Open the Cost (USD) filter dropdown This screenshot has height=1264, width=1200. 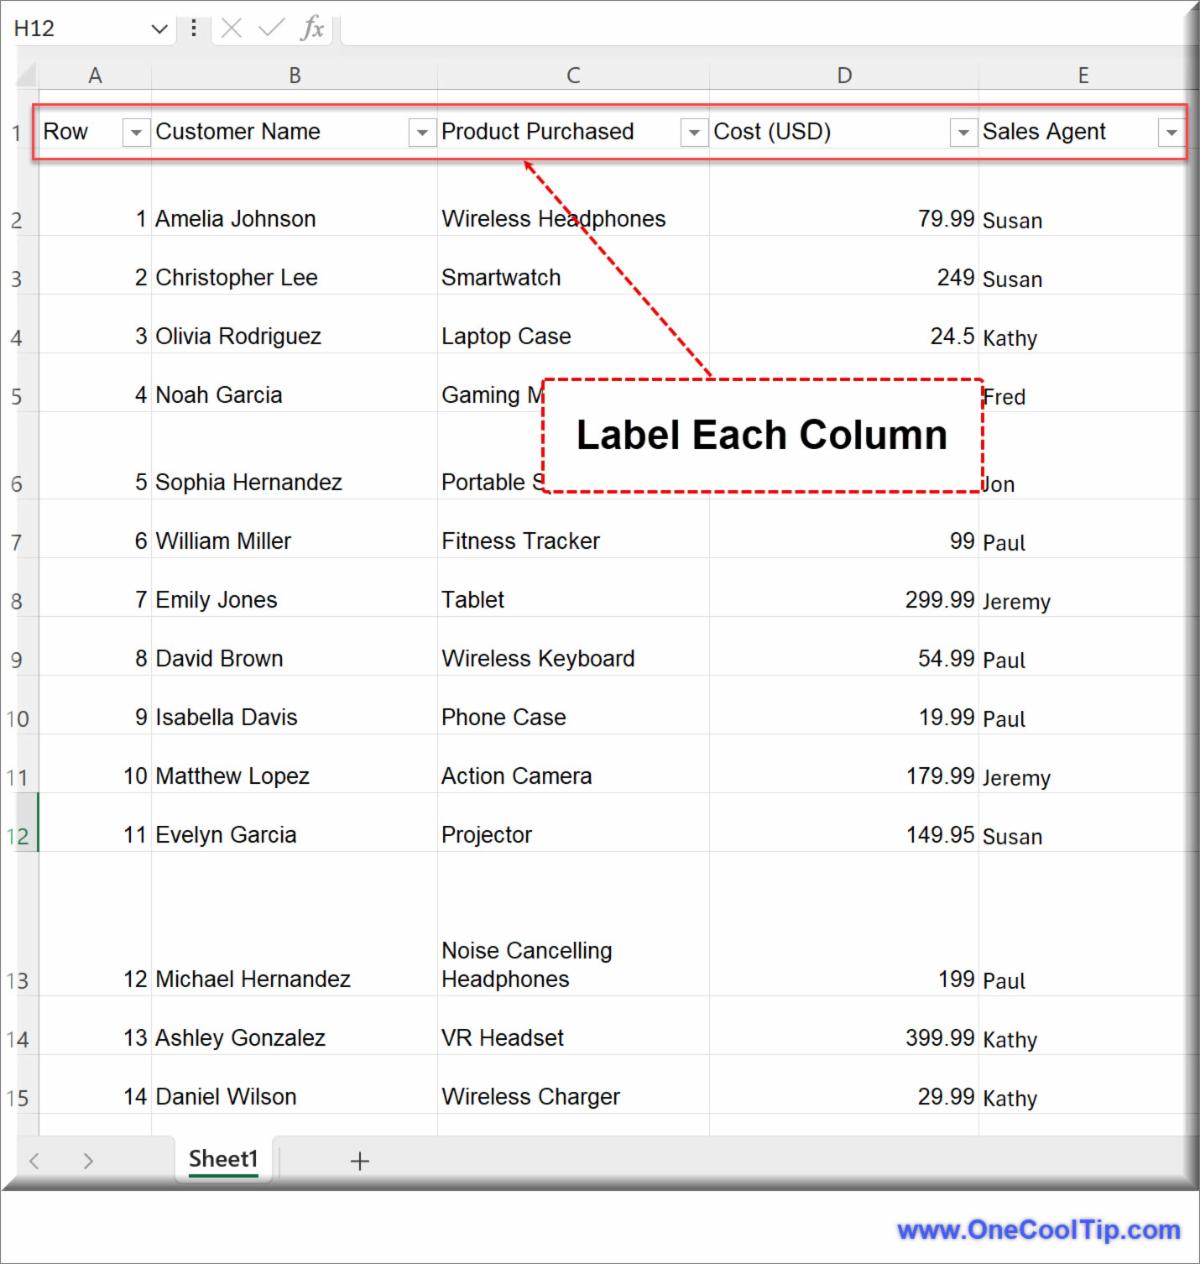963,132
